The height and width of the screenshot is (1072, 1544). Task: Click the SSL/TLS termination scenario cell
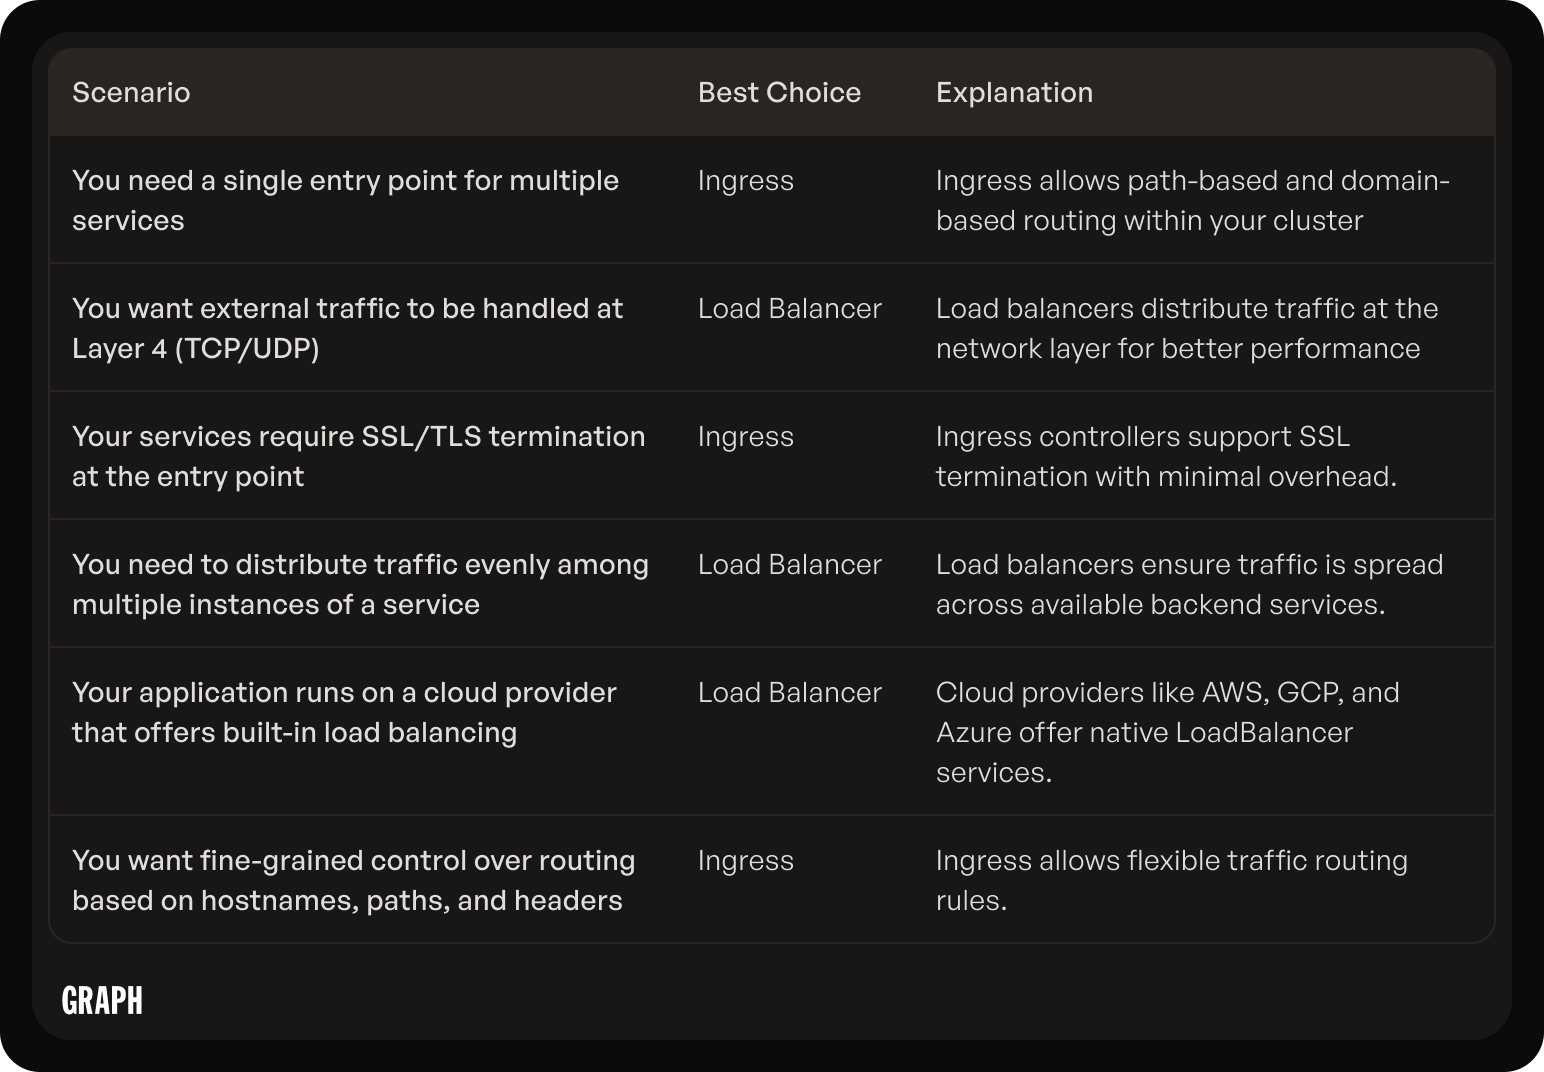(x=359, y=456)
